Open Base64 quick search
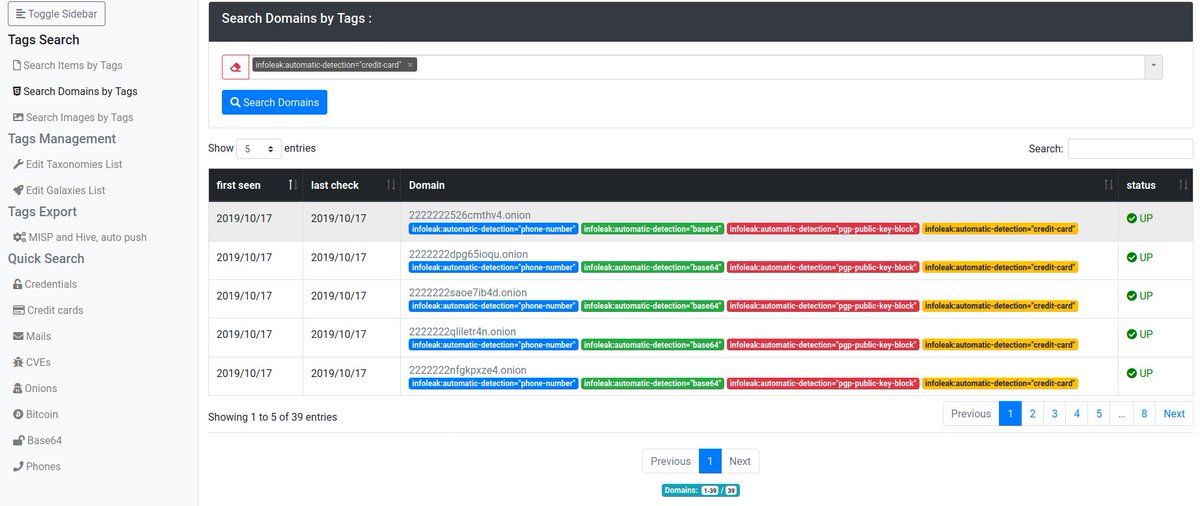 click(45, 440)
